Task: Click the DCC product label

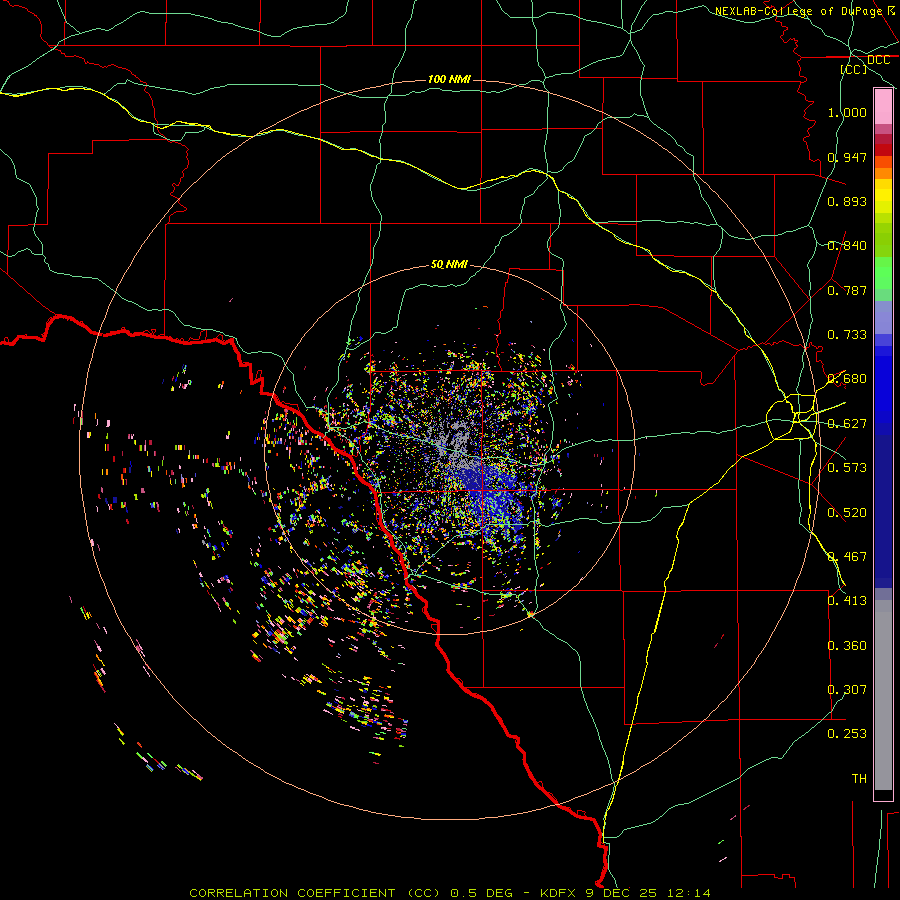Action: 878,60
